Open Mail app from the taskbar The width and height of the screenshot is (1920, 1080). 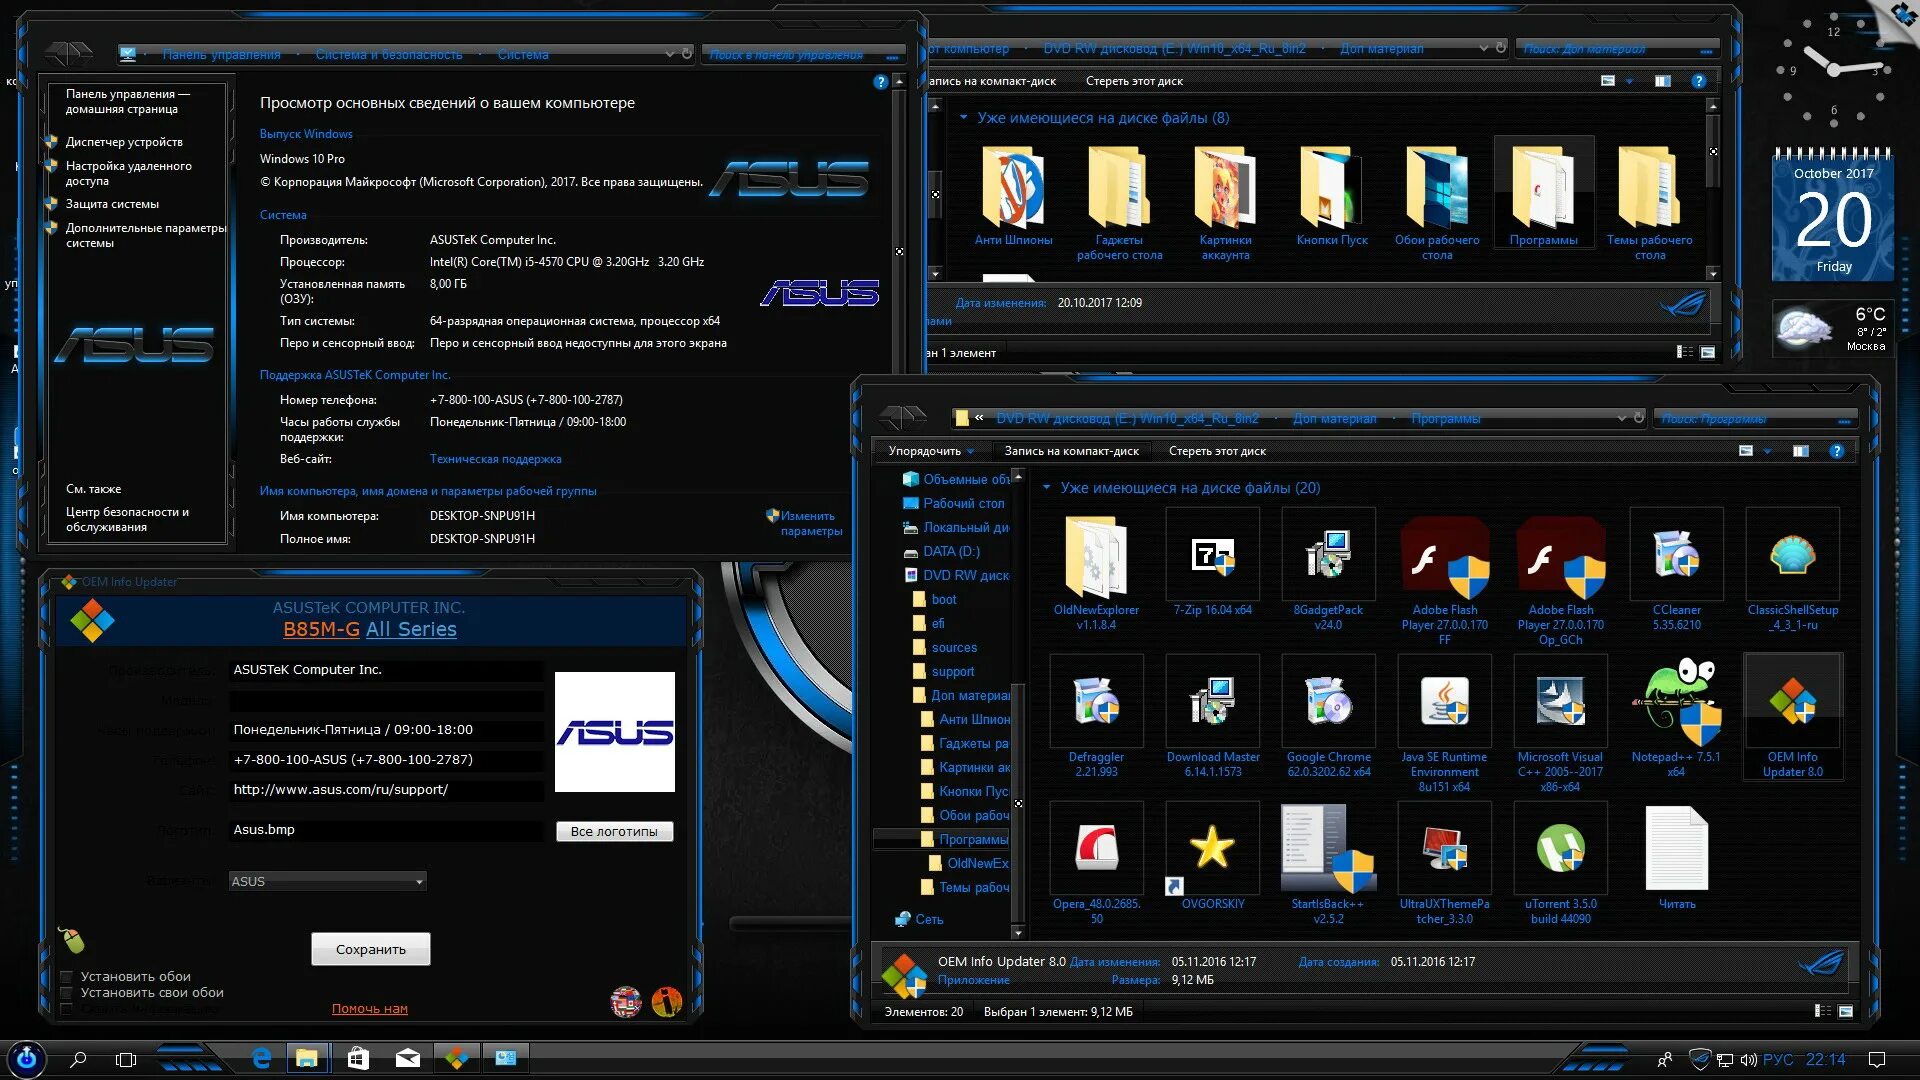pyautogui.click(x=408, y=1058)
